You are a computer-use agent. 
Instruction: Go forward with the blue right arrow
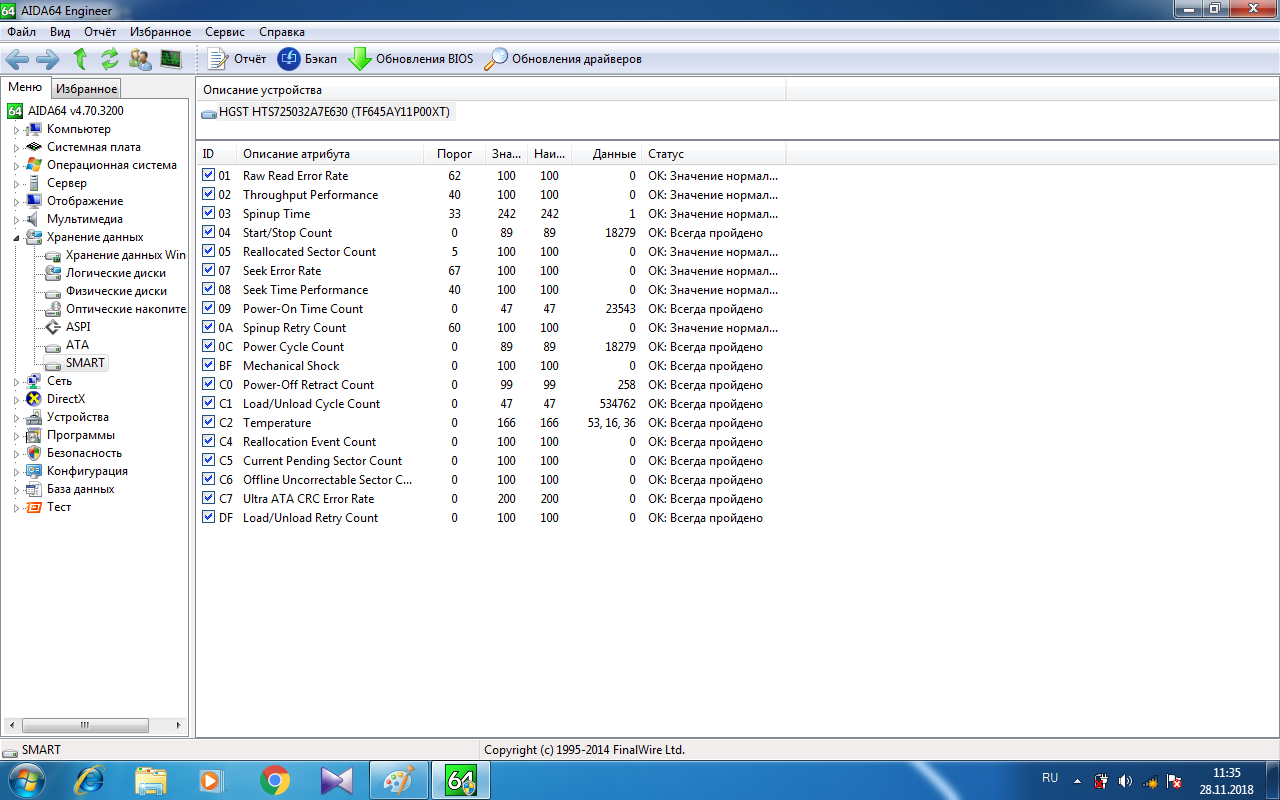(x=47, y=59)
